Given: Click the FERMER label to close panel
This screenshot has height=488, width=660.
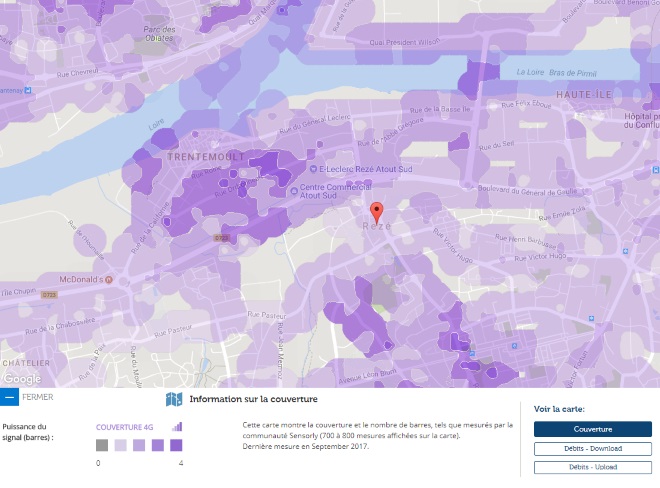Looking at the screenshot, I should coord(37,397).
